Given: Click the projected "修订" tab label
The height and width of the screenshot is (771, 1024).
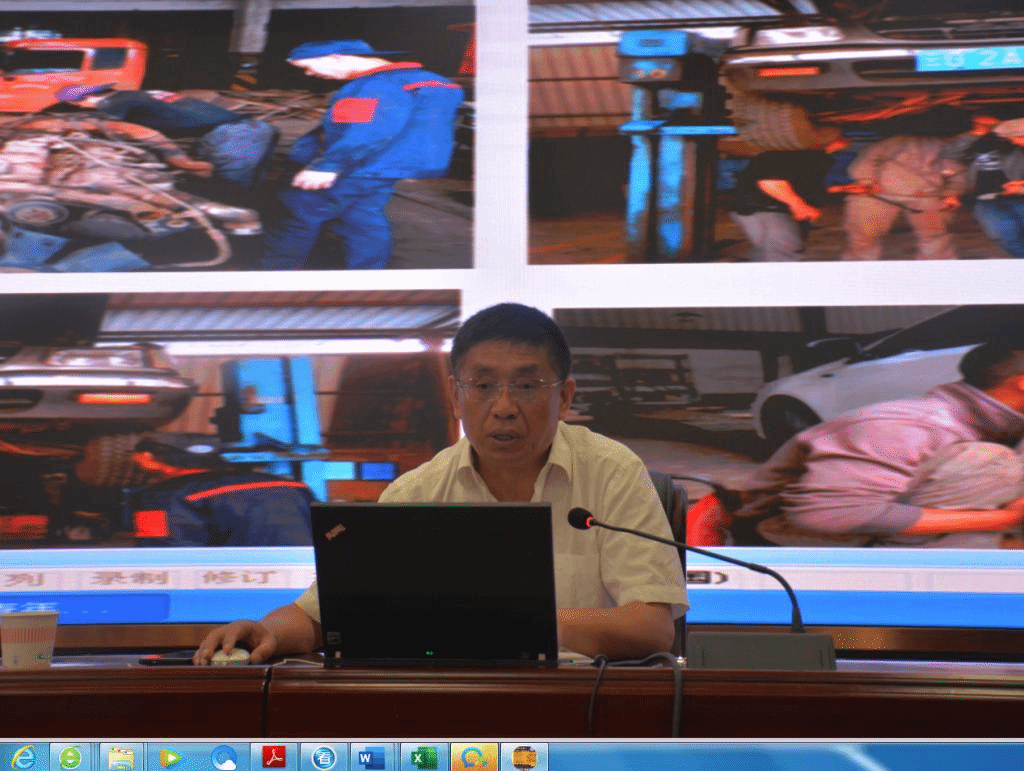Looking at the screenshot, I should [232, 577].
